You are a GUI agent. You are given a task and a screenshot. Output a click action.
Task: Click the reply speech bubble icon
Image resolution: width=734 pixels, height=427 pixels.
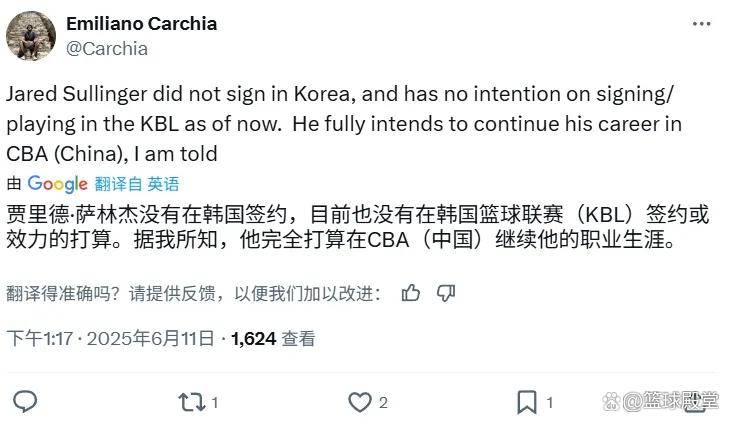pyautogui.click(x=25, y=401)
